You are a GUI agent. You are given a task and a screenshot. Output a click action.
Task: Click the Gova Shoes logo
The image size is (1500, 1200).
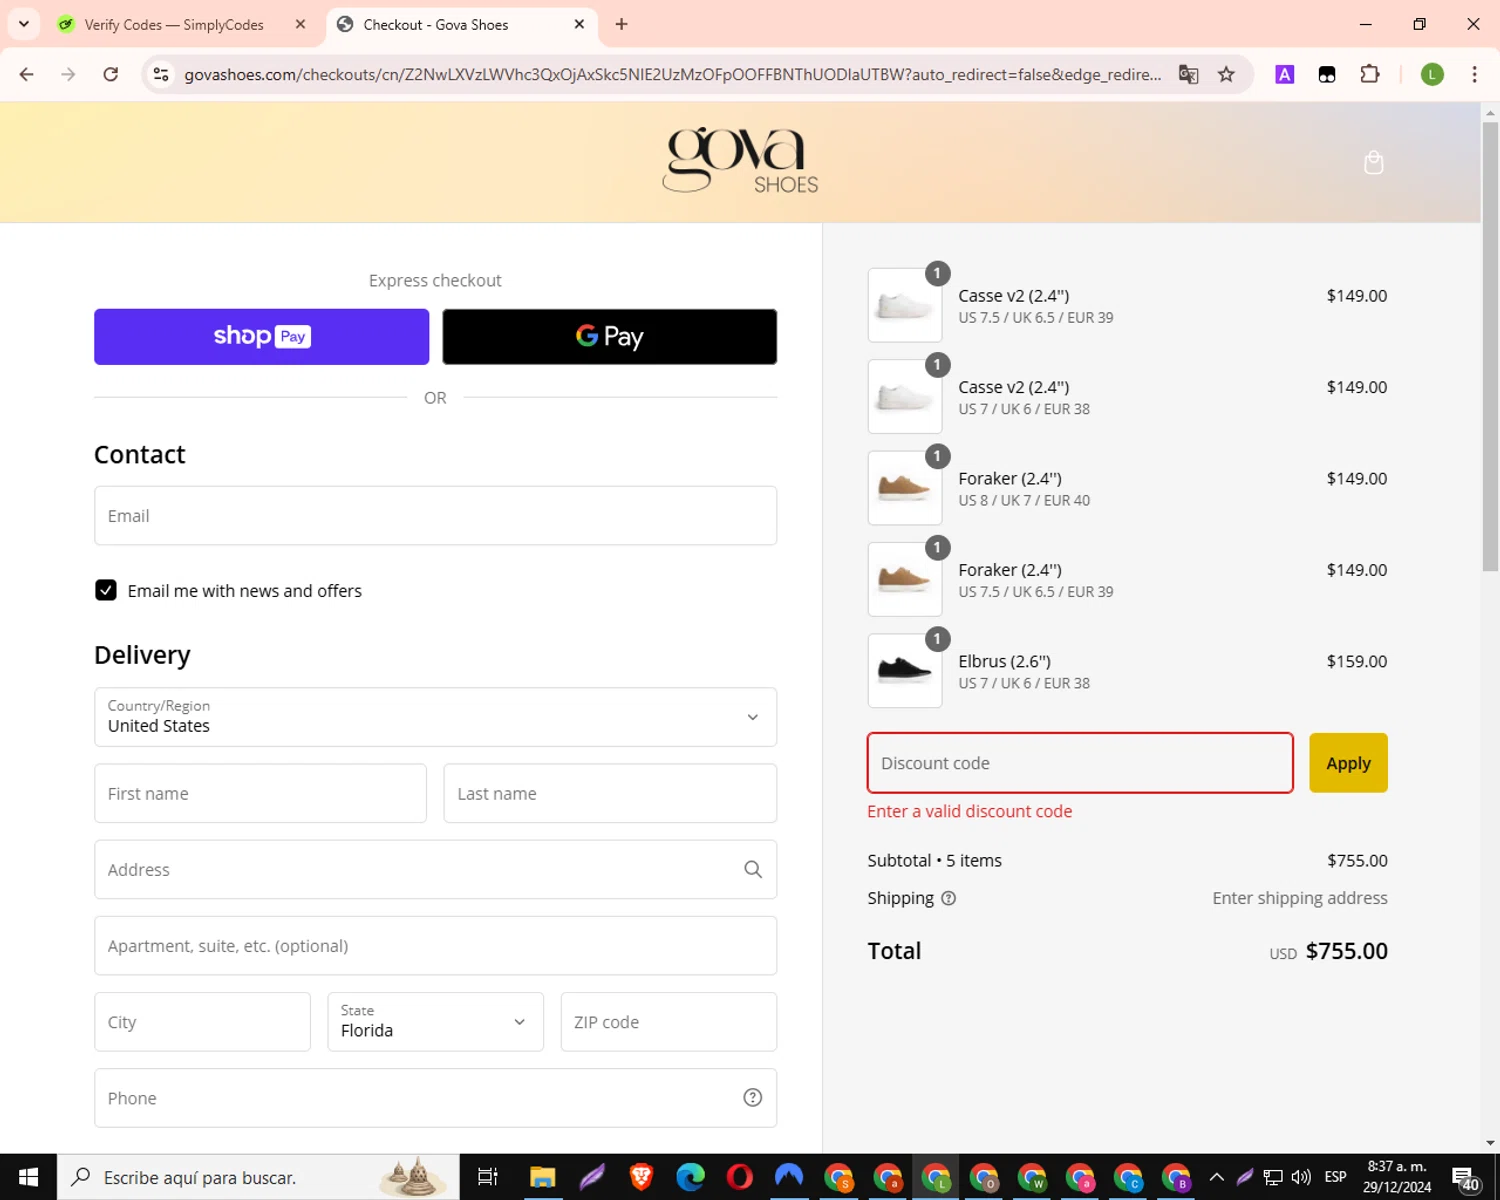(740, 160)
